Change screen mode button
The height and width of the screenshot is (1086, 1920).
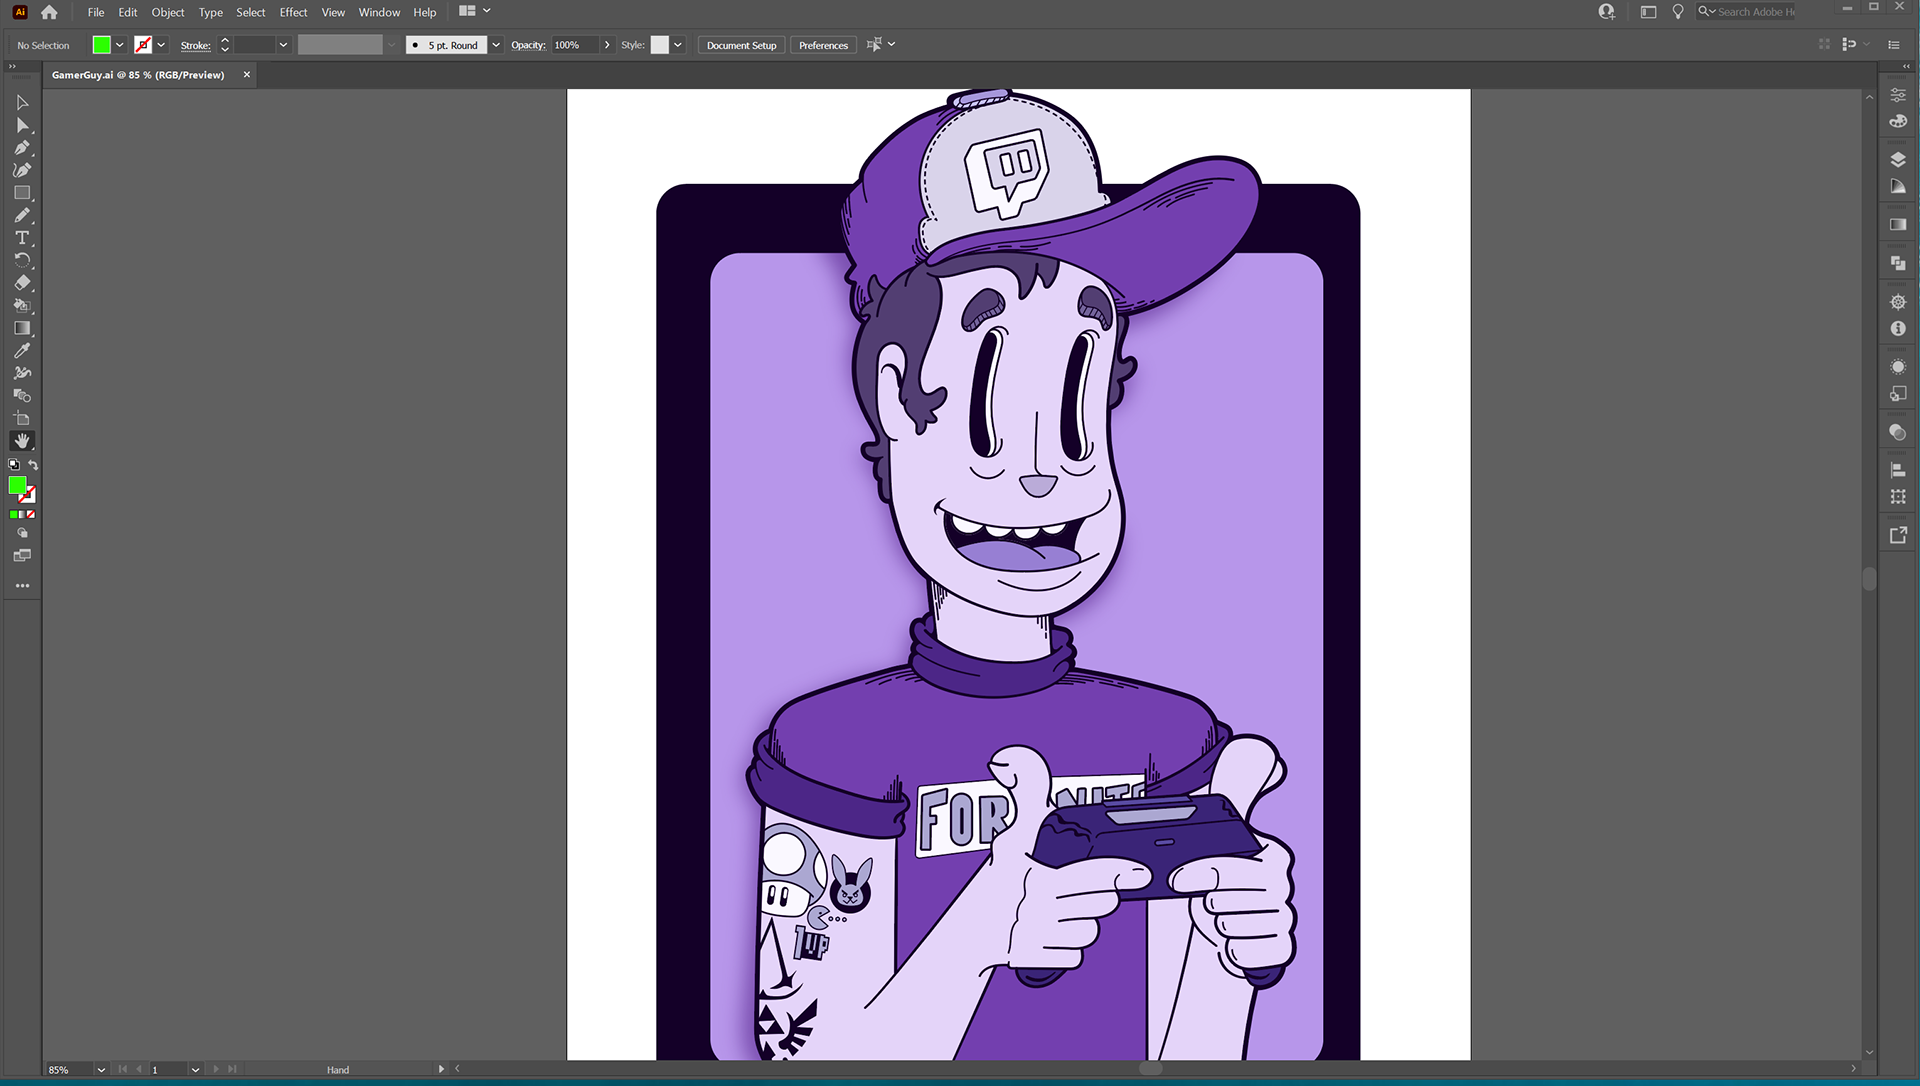pos(22,556)
